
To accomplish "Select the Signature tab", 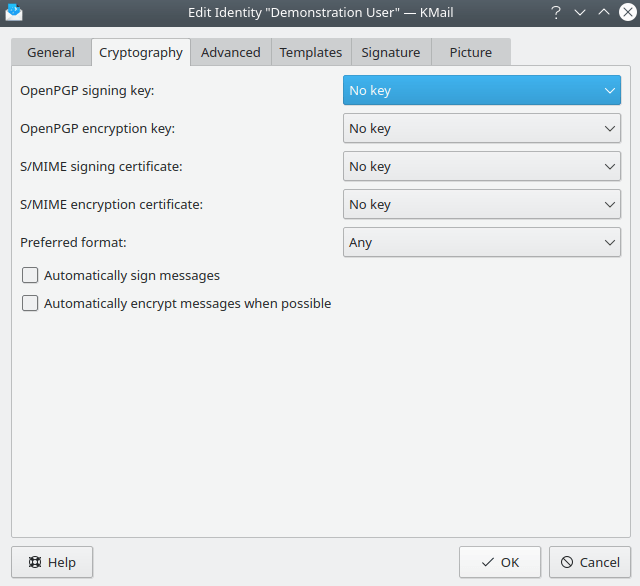I will pos(391,52).
